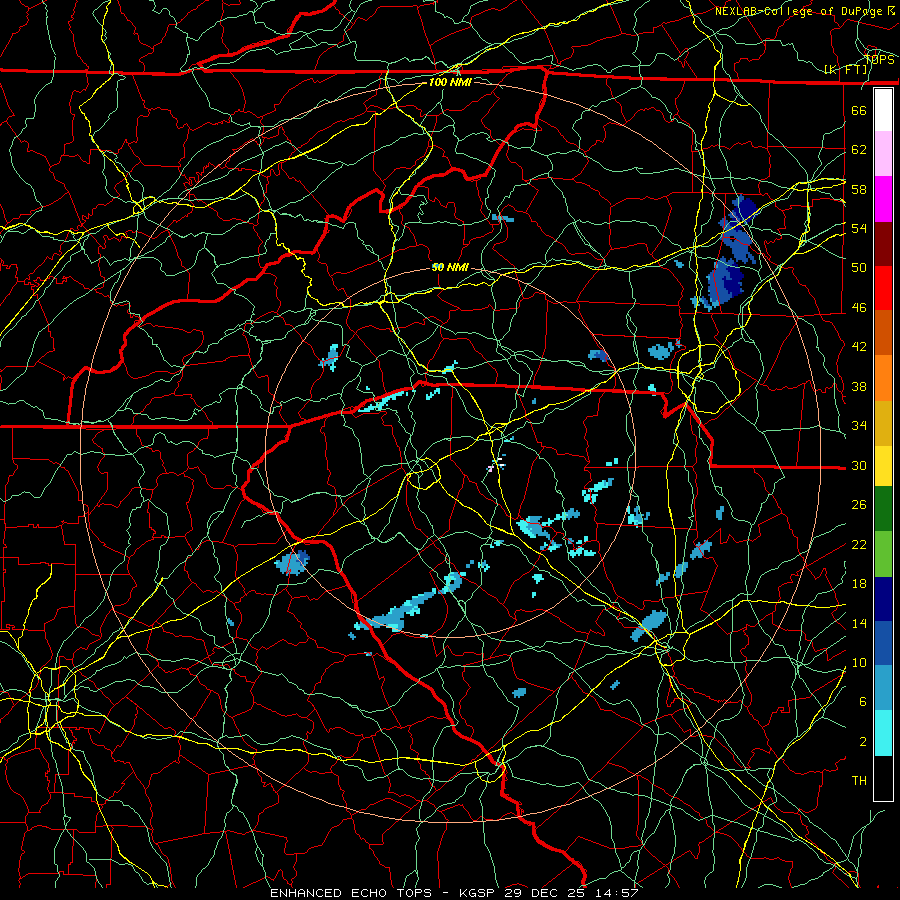Click the light green 22 kft swatch
Viewport: 900px width, 900px height.
[x=883, y=553]
